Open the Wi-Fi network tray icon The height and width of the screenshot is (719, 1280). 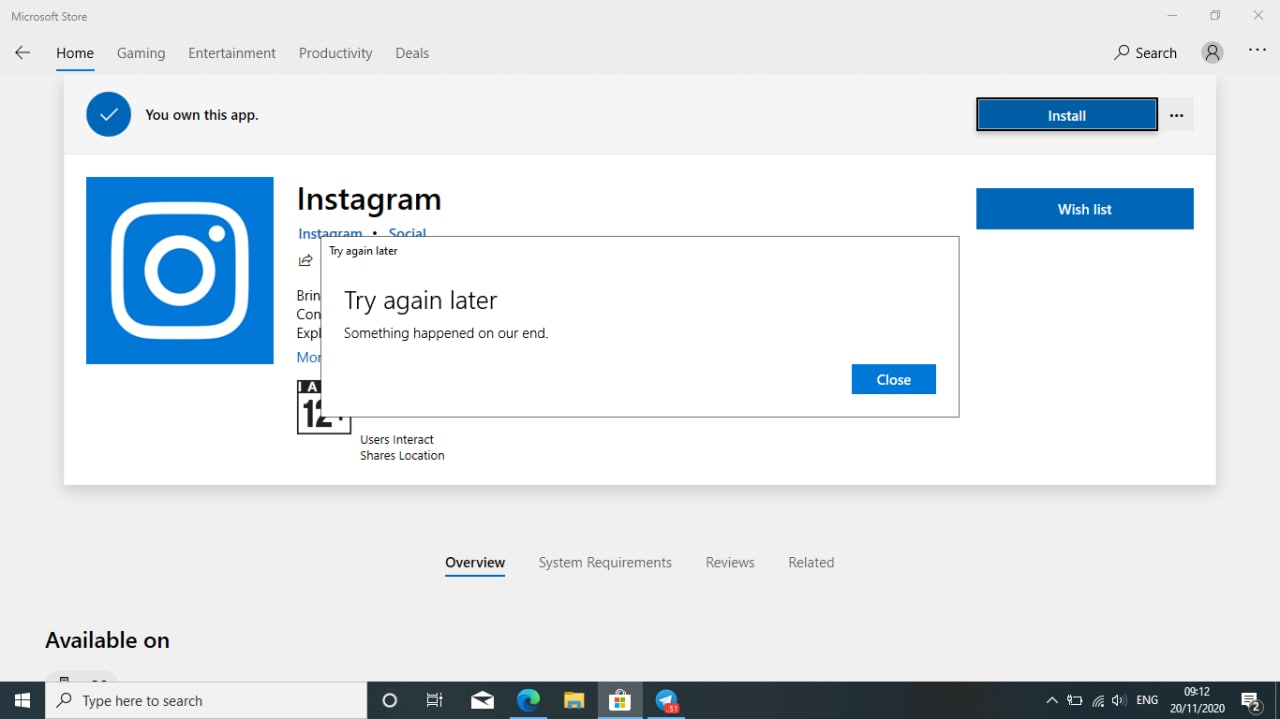1098,700
